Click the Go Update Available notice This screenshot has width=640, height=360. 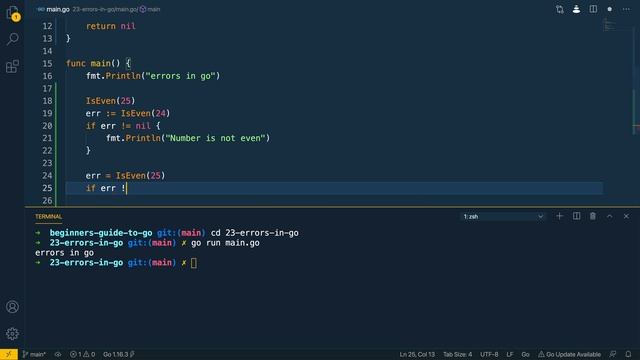(x=569, y=354)
